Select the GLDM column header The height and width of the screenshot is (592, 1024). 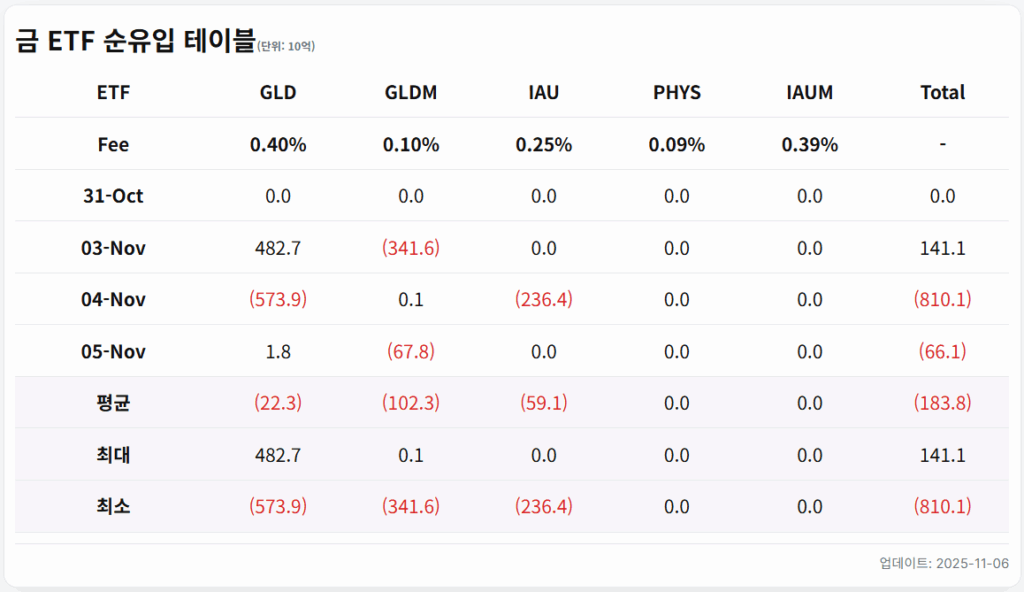pos(411,93)
